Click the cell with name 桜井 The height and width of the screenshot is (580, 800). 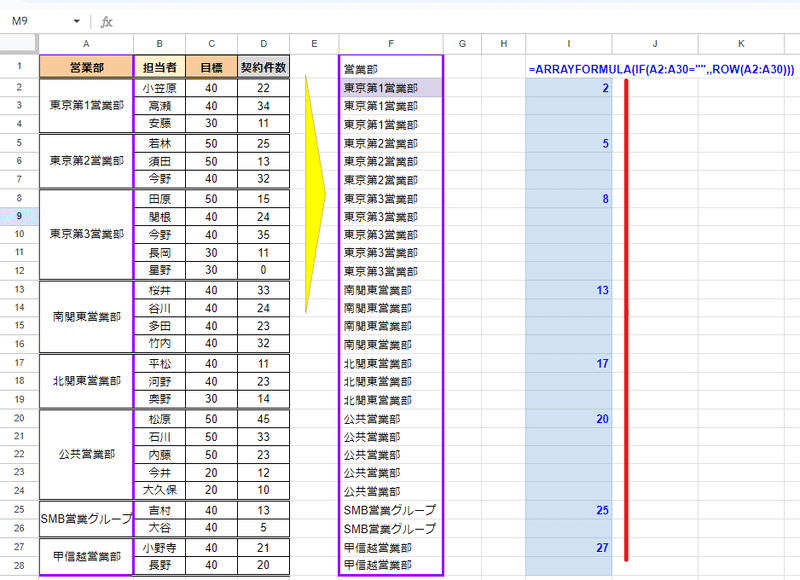point(160,290)
